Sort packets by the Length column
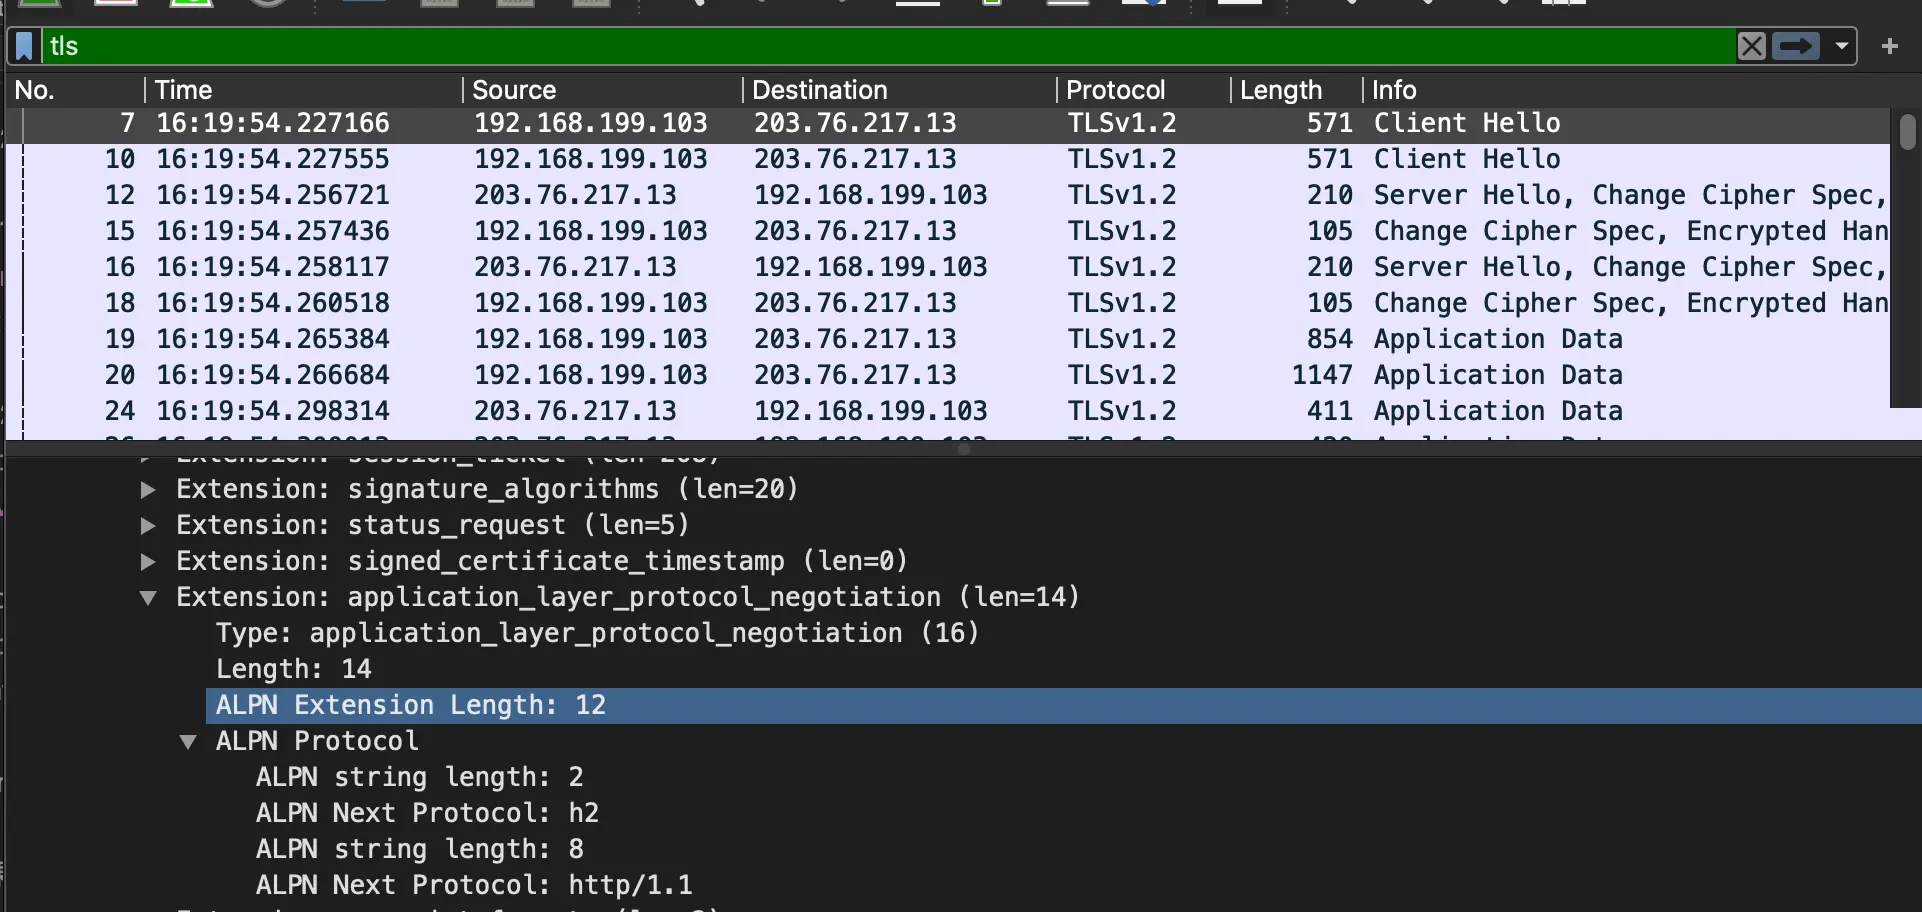This screenshot has width=1922, height=912. click(1296, 90)
